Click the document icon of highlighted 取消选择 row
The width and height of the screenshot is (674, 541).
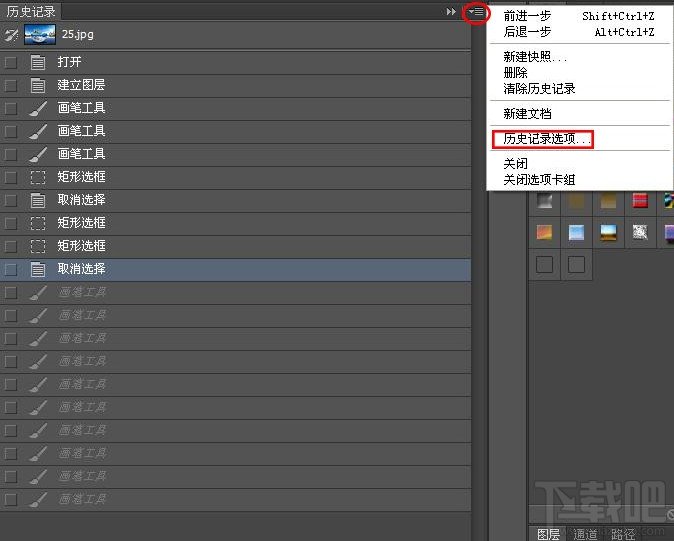click(38, 269)
